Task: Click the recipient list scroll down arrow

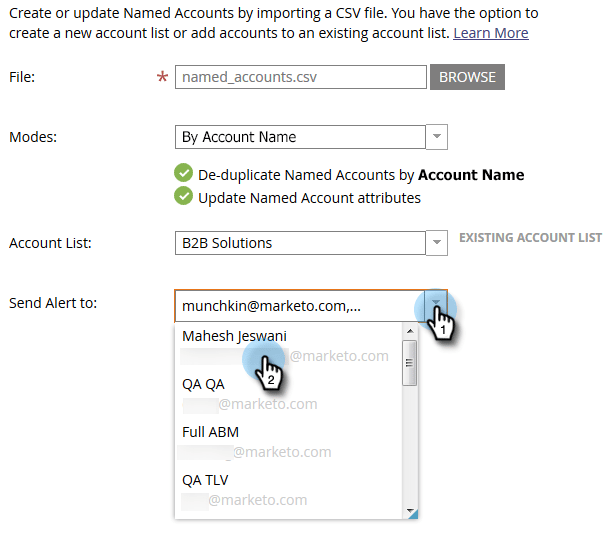Action: coord(409,511)
